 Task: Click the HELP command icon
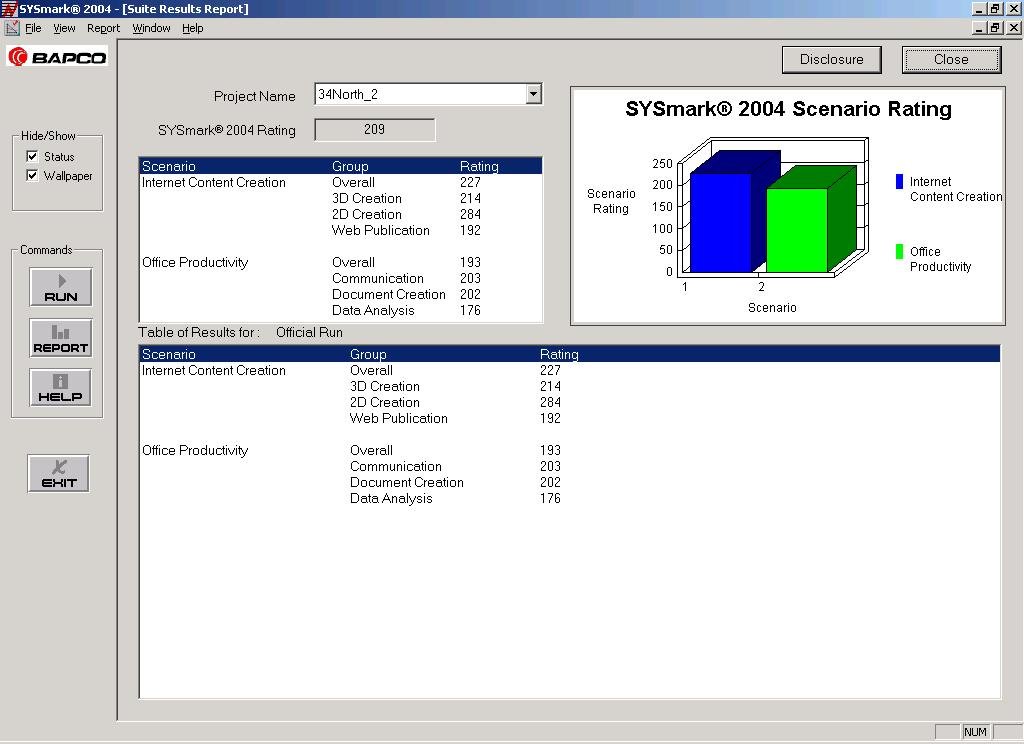pos(61,388)
